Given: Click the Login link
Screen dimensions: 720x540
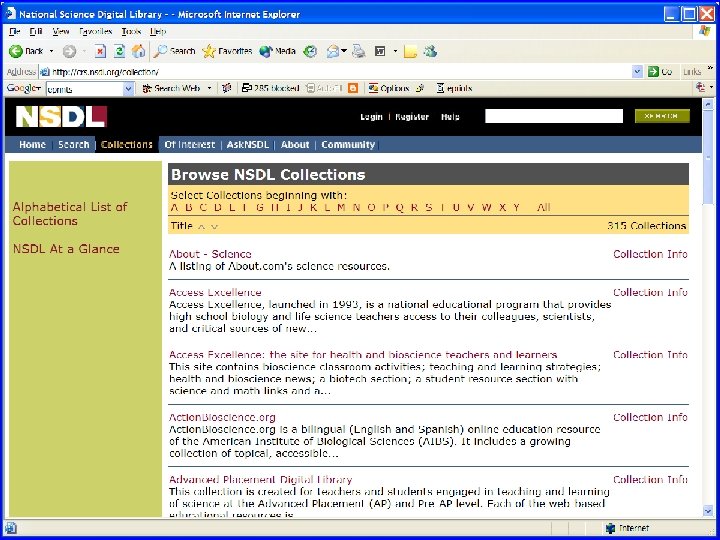Looking at the screenshot, I should pyautogui.click(x=371, y=117).
